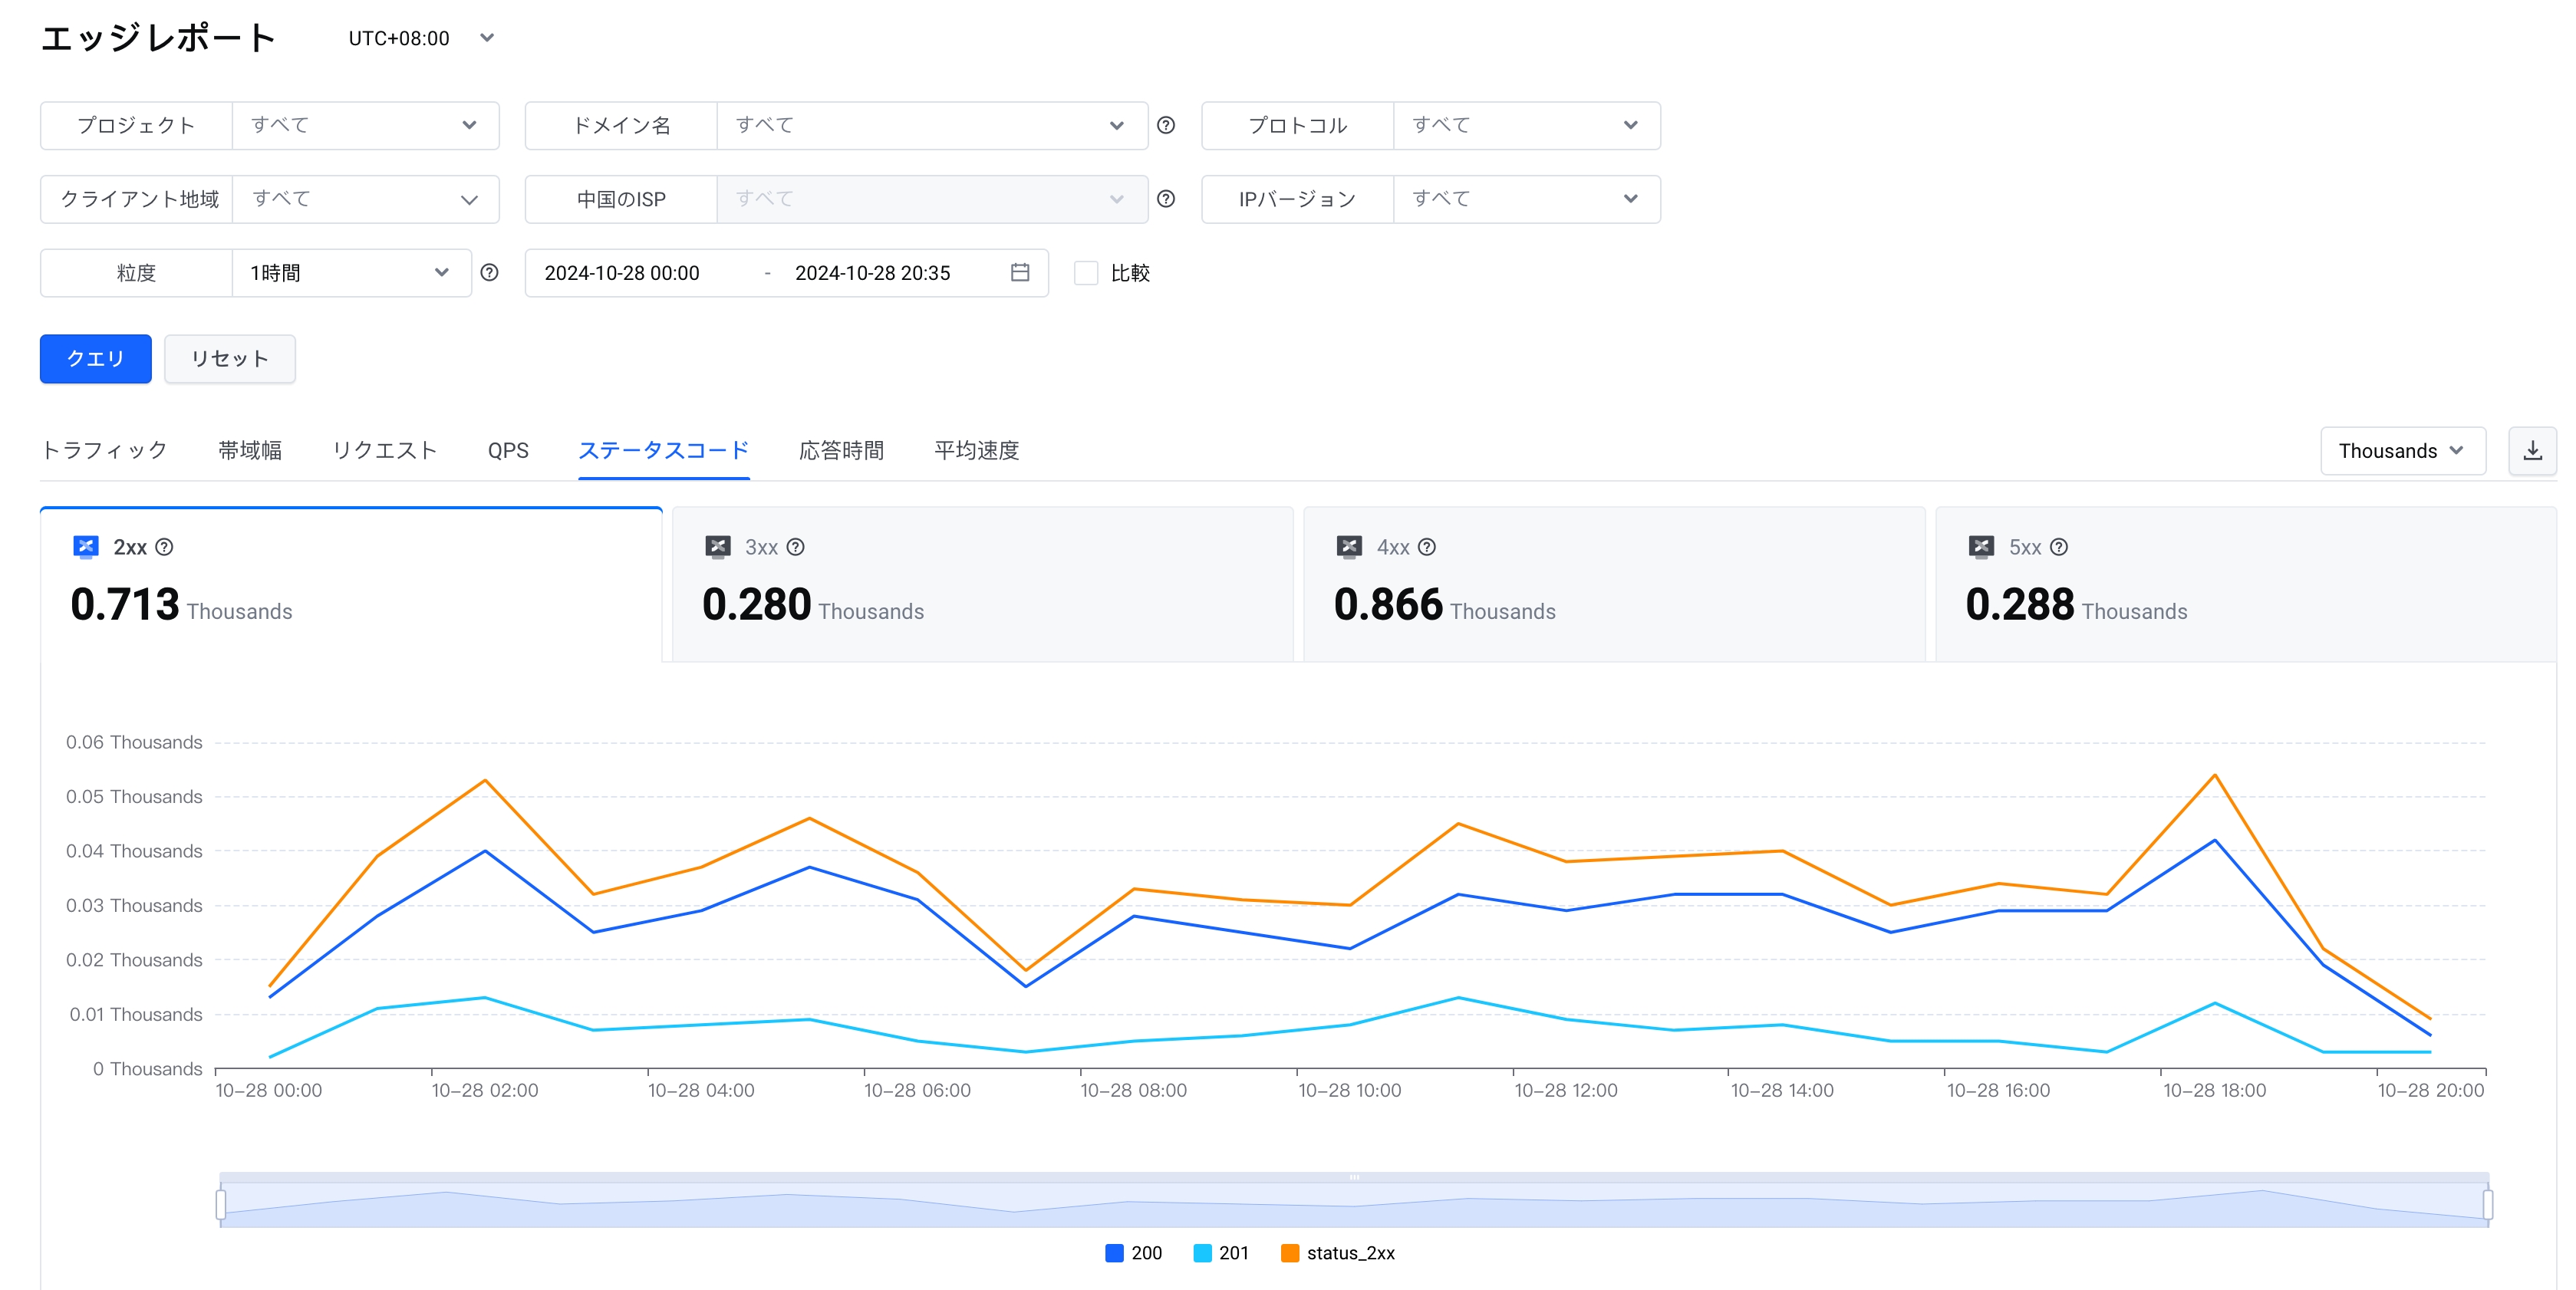Screen dimensions: 2576x1290
Task: Select the 3xx status card
Action: [983, 584]
